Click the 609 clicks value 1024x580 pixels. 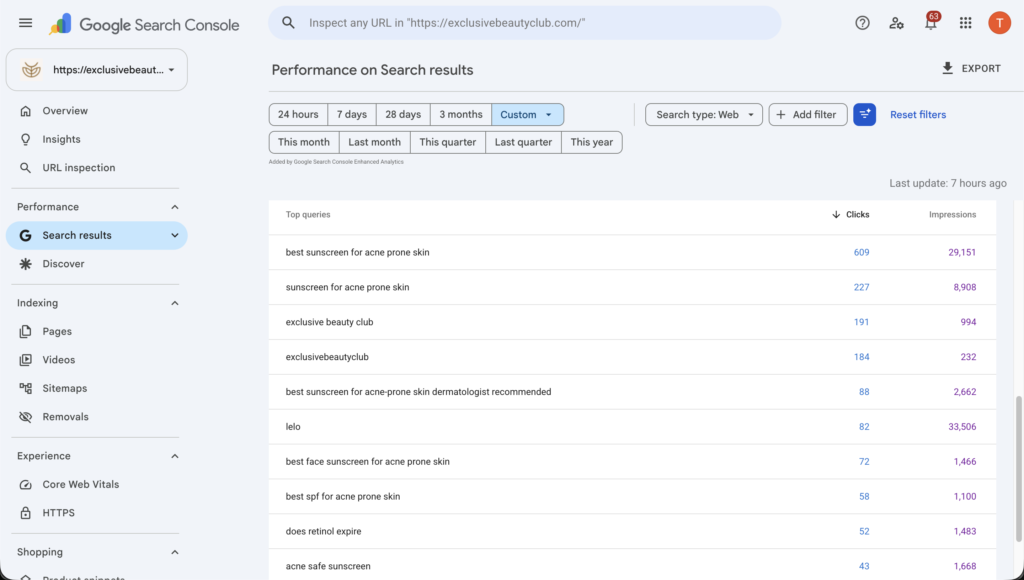[861, 252]
